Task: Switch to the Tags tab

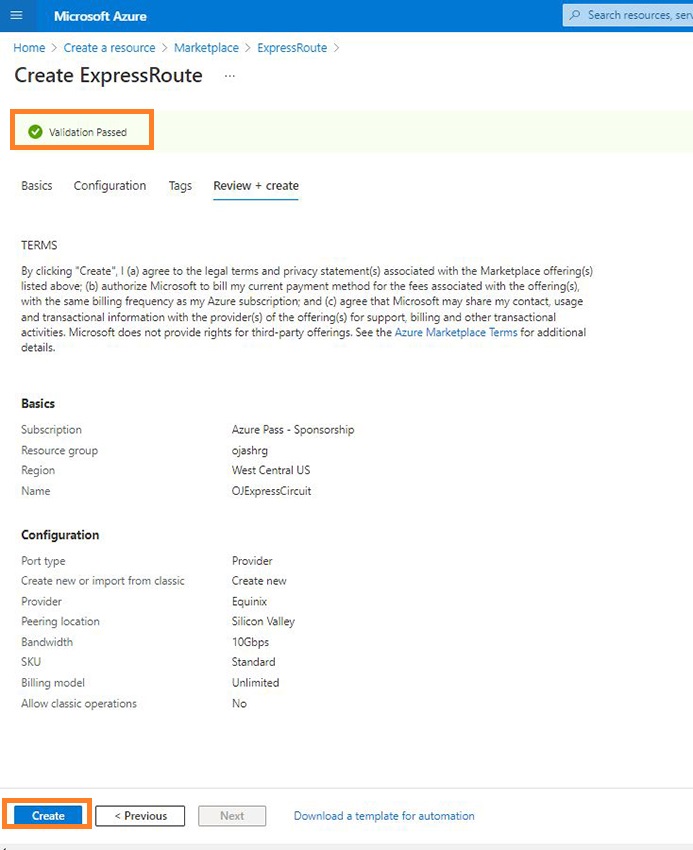Action: tap(180, 186)
